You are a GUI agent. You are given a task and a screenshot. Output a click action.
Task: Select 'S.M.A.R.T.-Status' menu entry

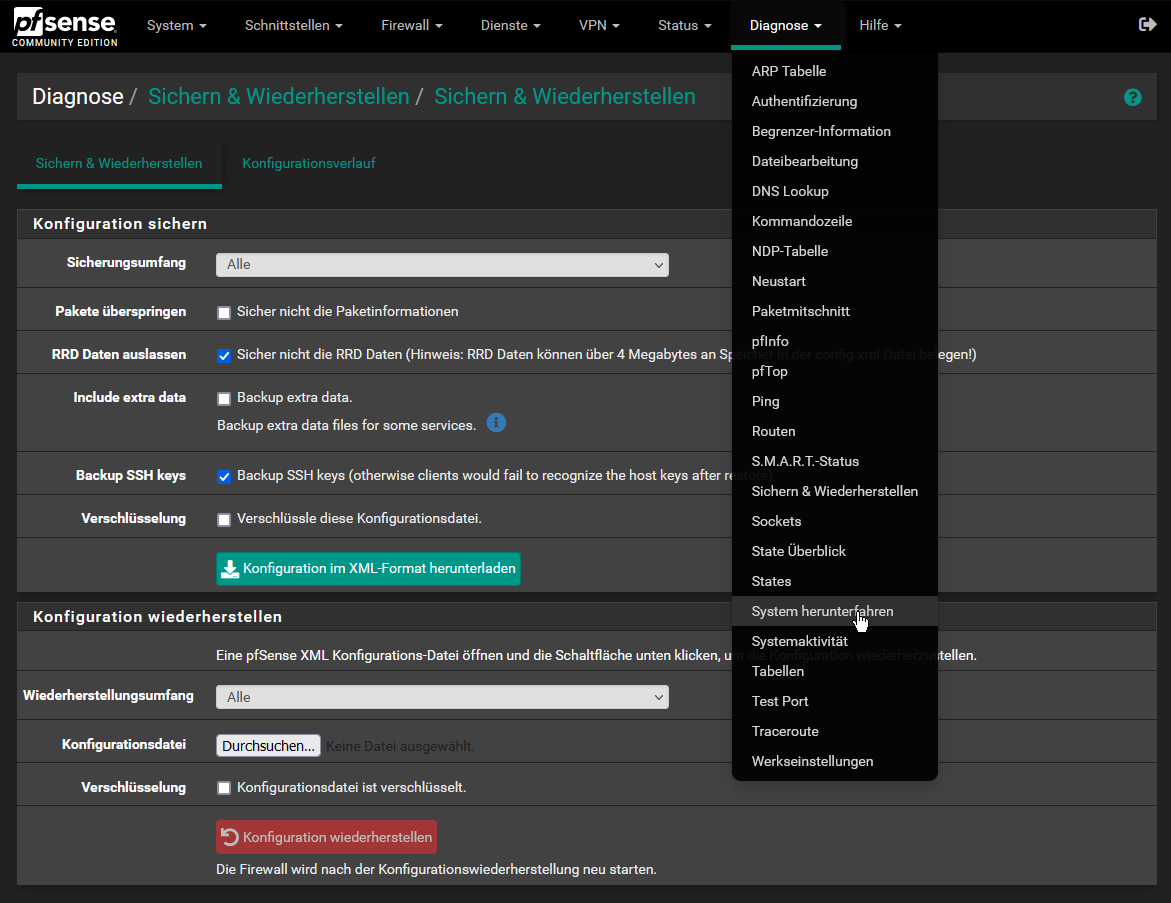834,461
